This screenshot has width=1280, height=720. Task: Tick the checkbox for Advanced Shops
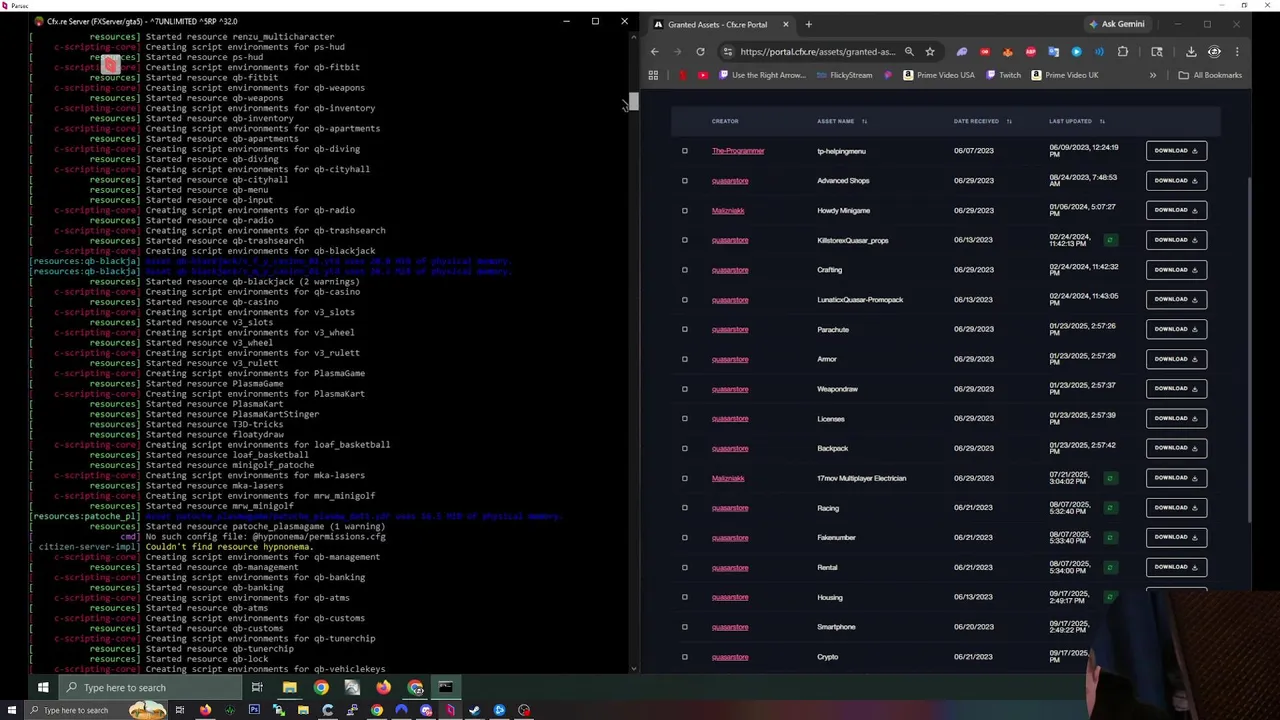[x=685, y=181]
